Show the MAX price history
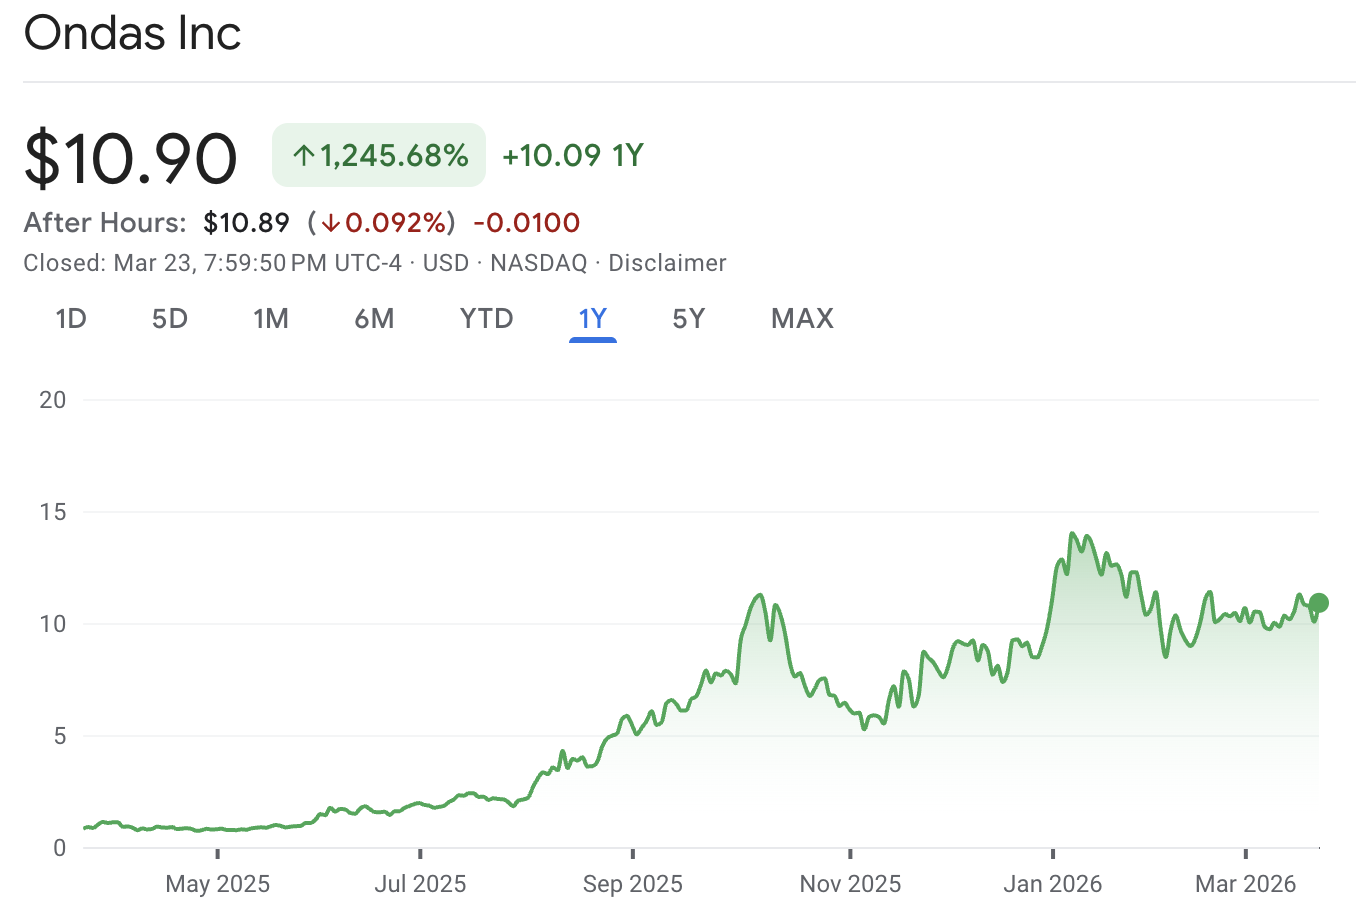This screenshot has height=920, width=1356. pyautogui.click(x=802, y=319)
